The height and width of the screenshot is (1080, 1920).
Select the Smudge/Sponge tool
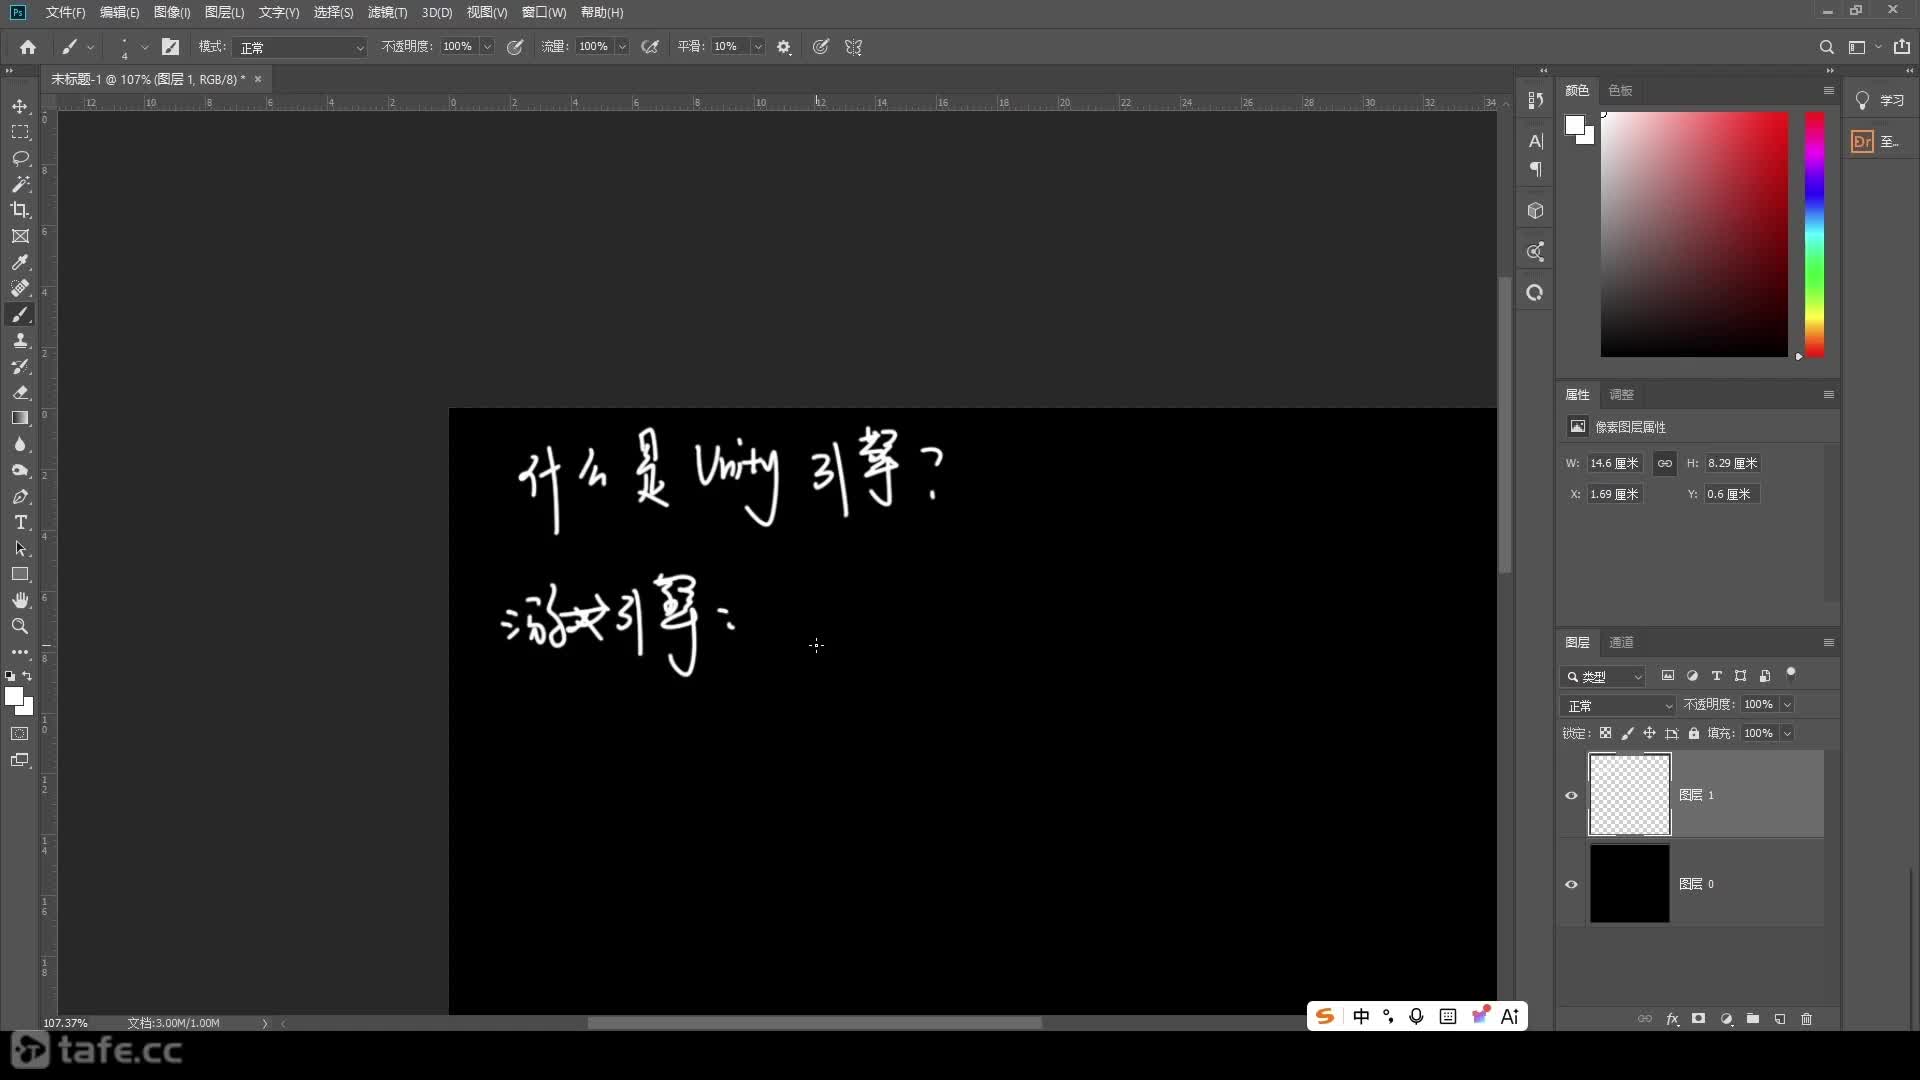tap(20, 470)
